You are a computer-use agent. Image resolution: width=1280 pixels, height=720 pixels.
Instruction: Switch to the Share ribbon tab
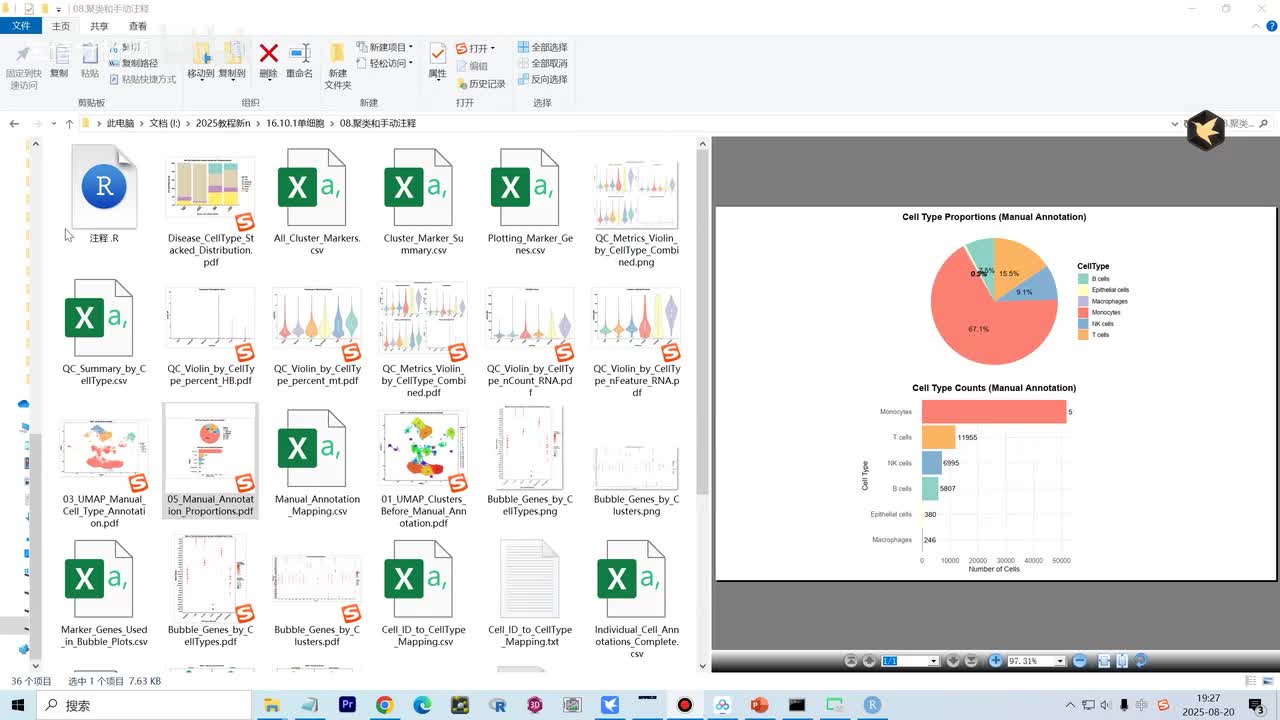click(99, 26)
